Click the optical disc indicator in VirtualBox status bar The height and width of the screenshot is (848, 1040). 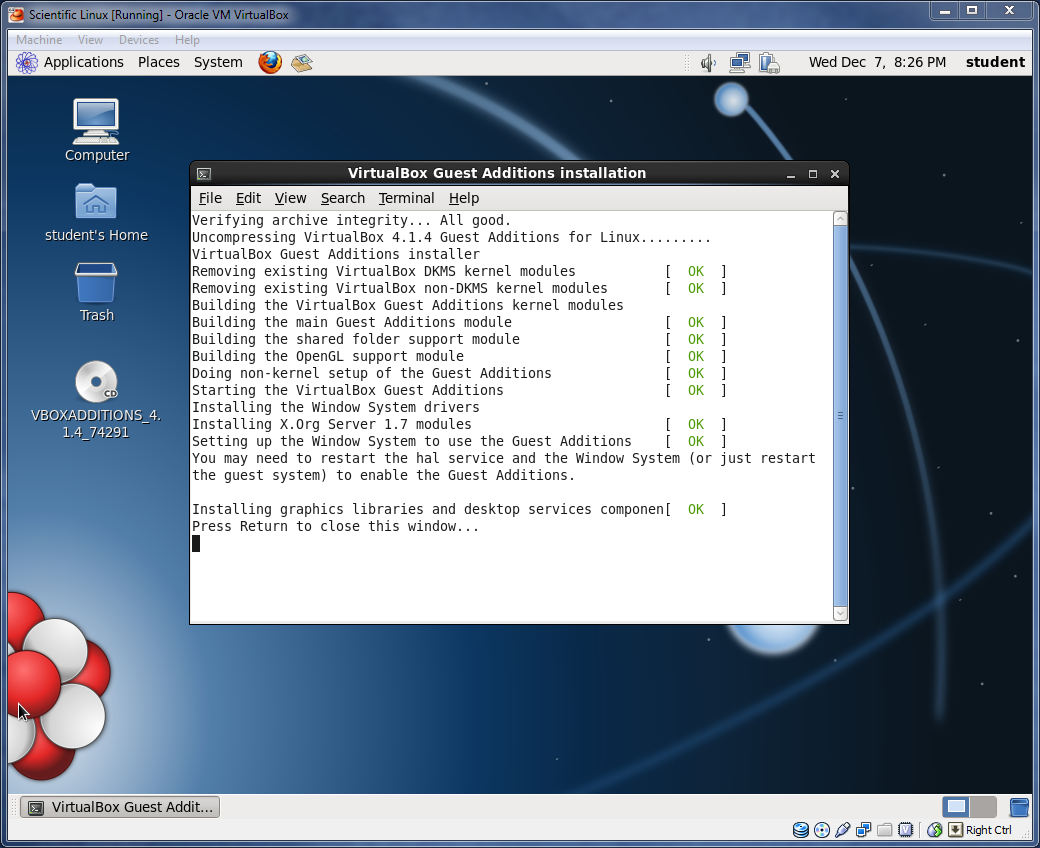[822, 829]
